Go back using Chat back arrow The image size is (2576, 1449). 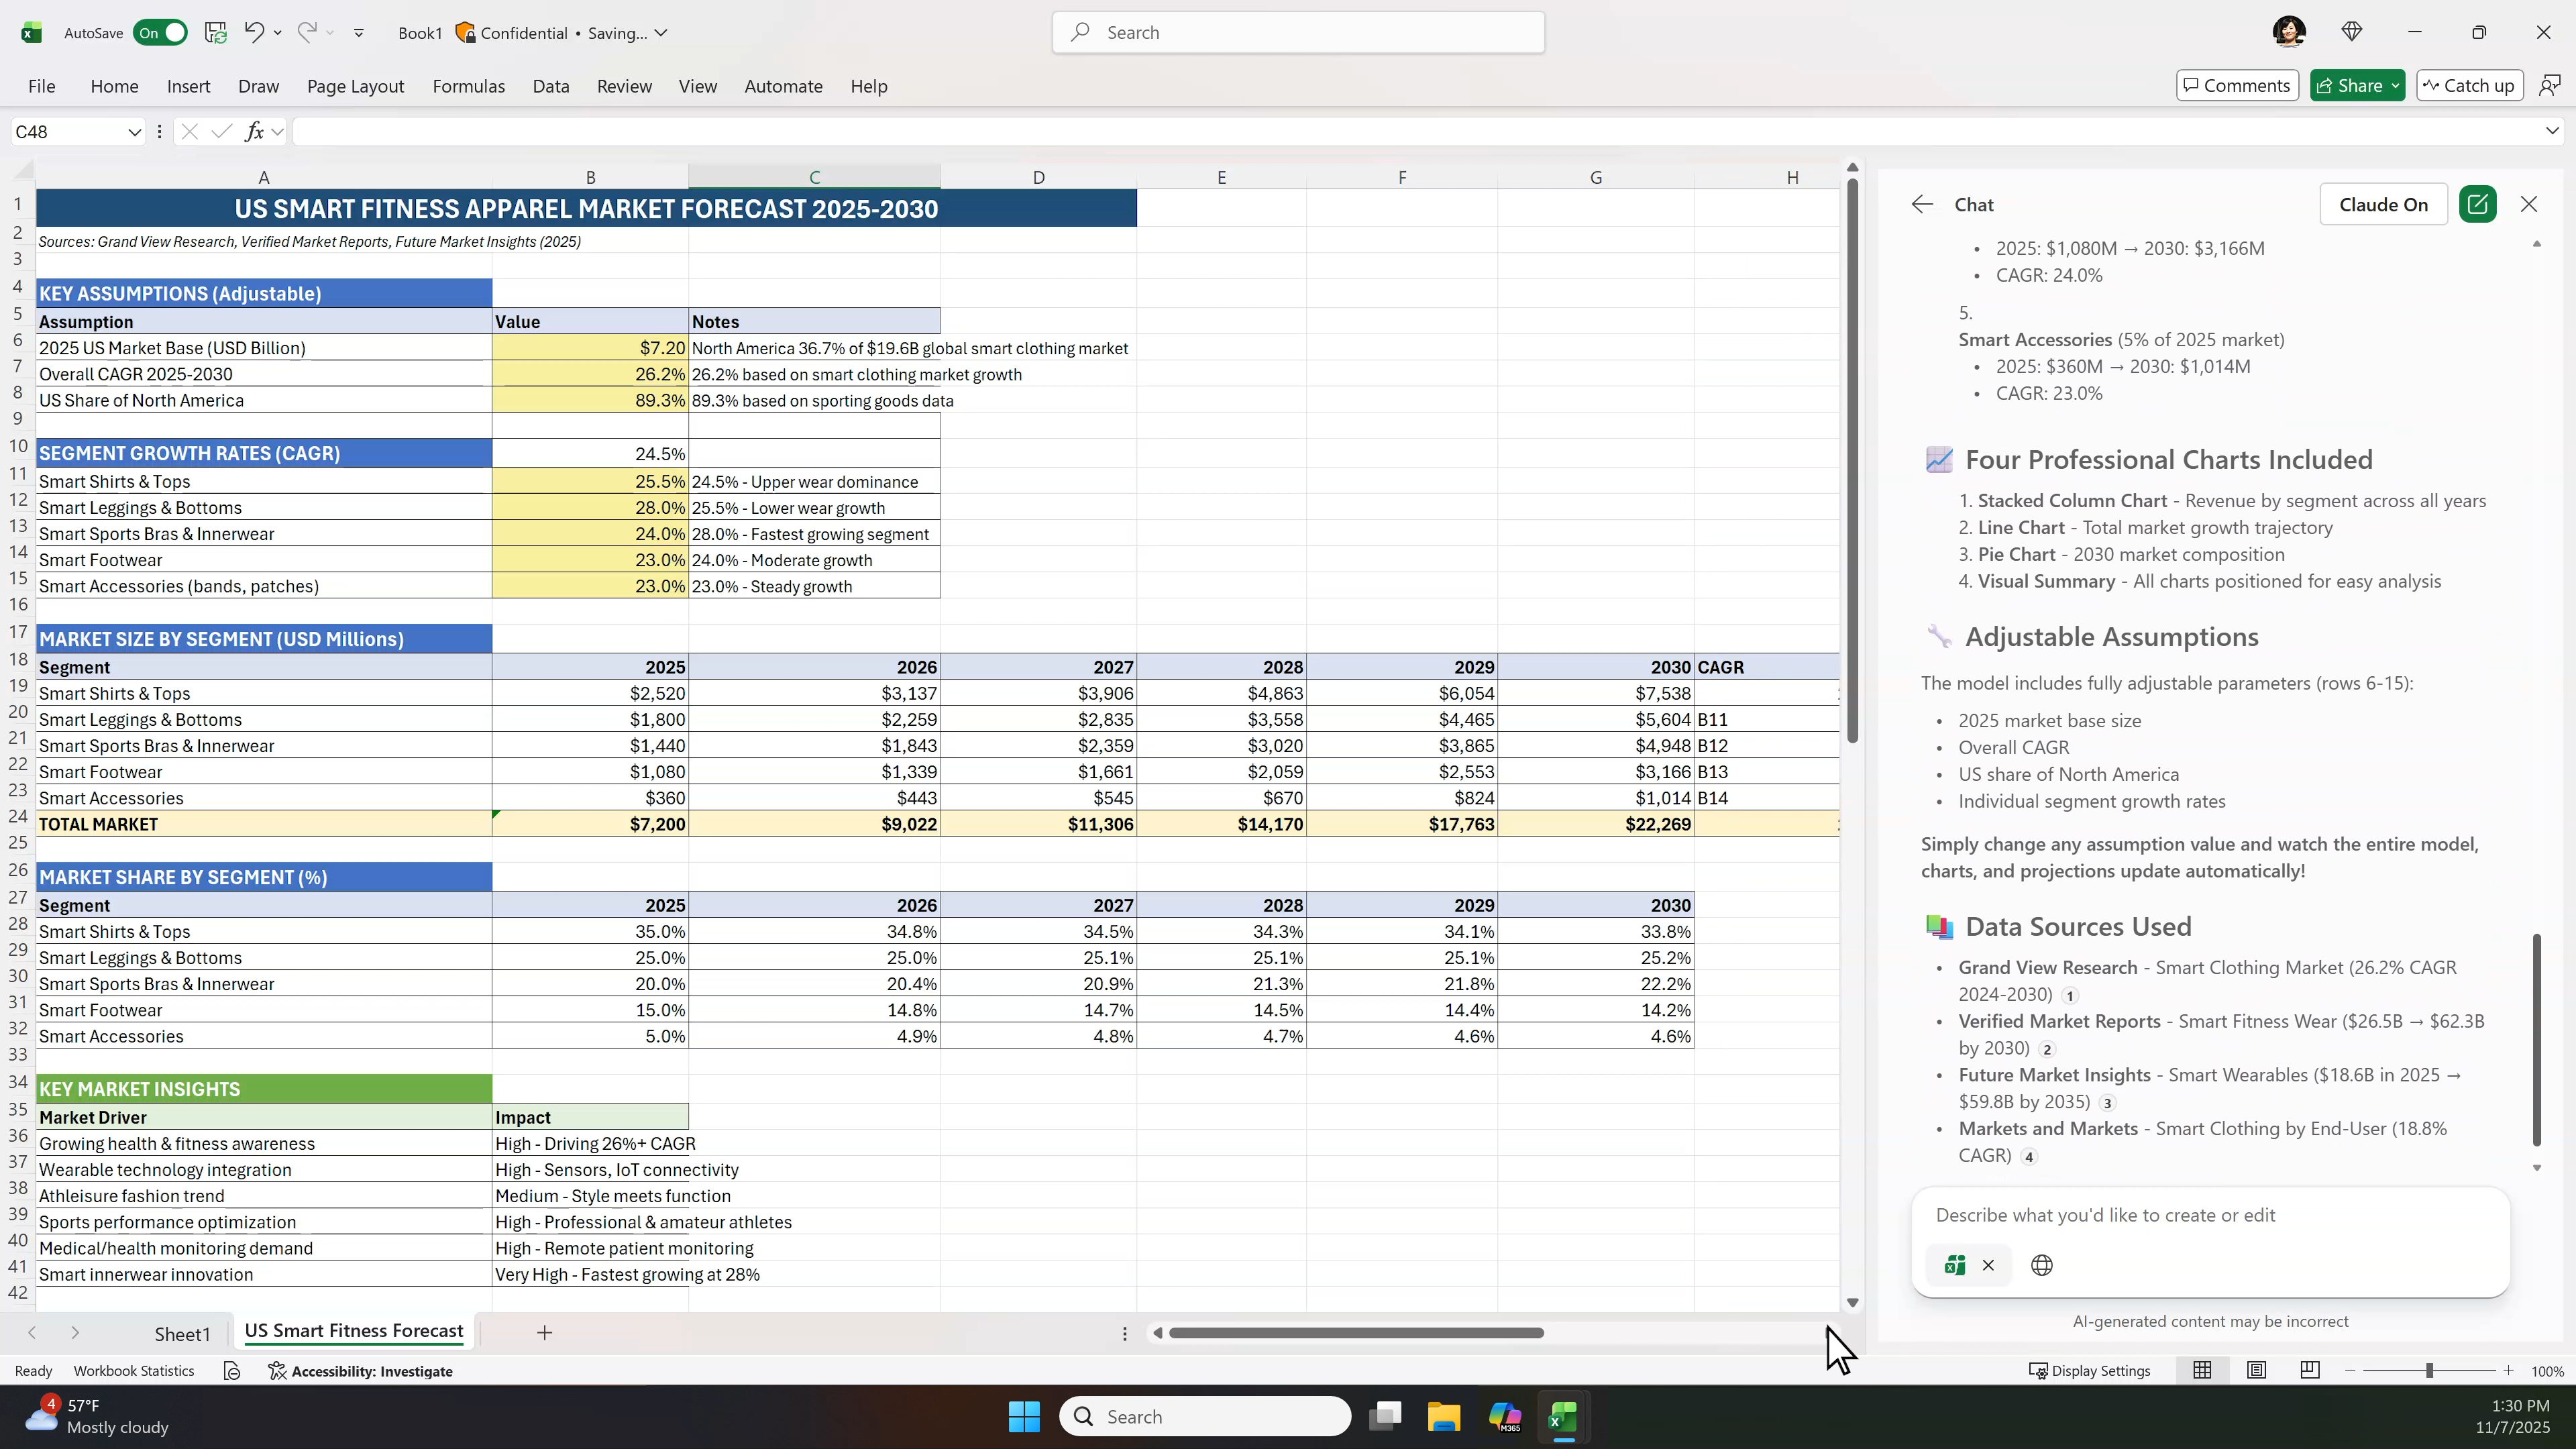click(x=1921, y=204)
